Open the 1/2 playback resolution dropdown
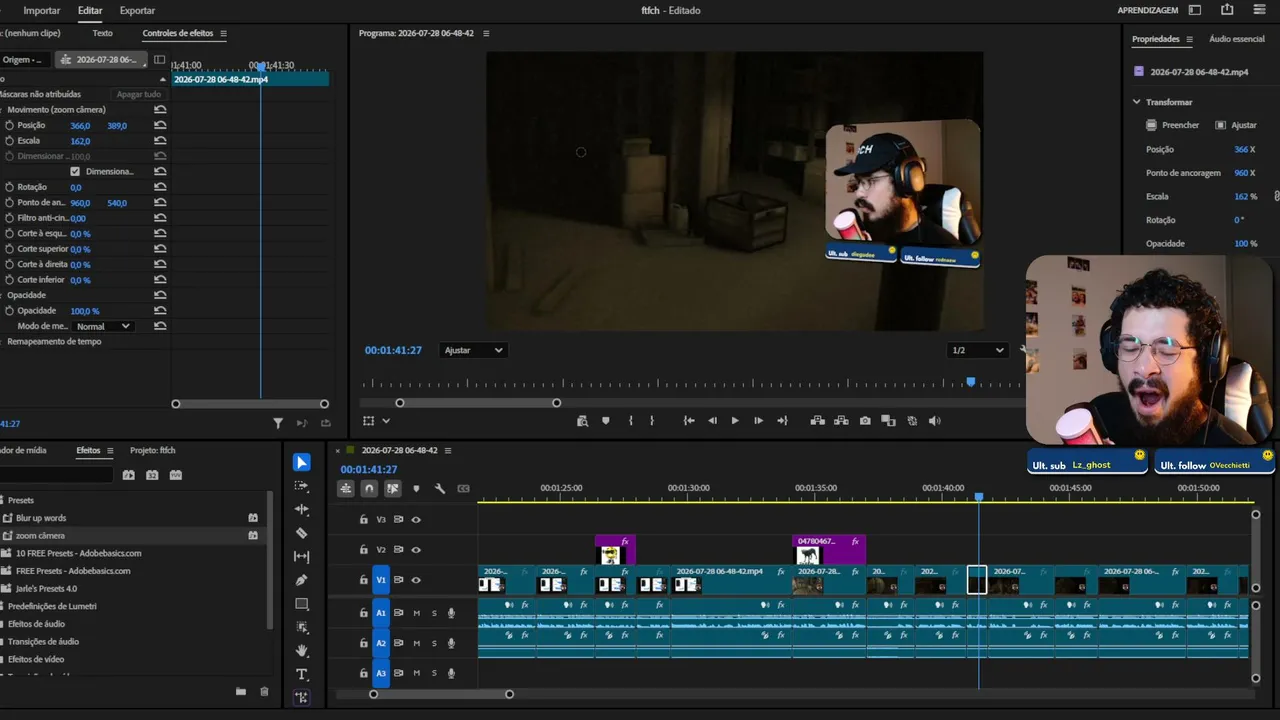1280x720 pixels. pyautogui.click(x=978, y=350)
